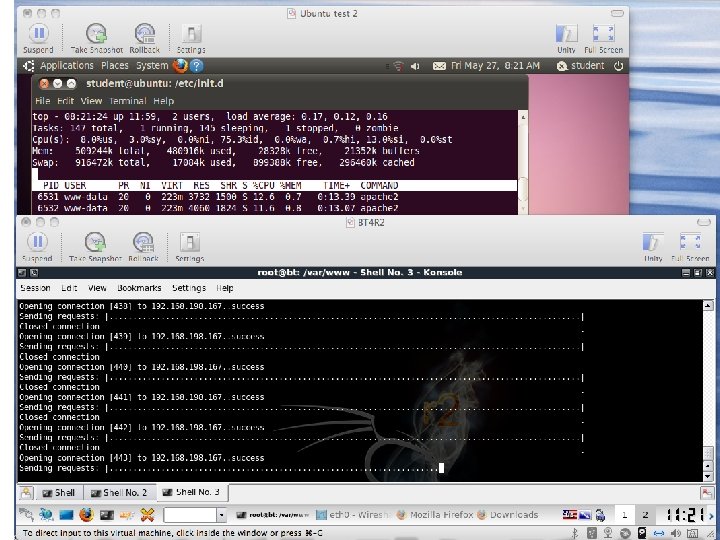Close the current Konsole tab using right-side icon
The image size is (720, 540).
(707, 493)
